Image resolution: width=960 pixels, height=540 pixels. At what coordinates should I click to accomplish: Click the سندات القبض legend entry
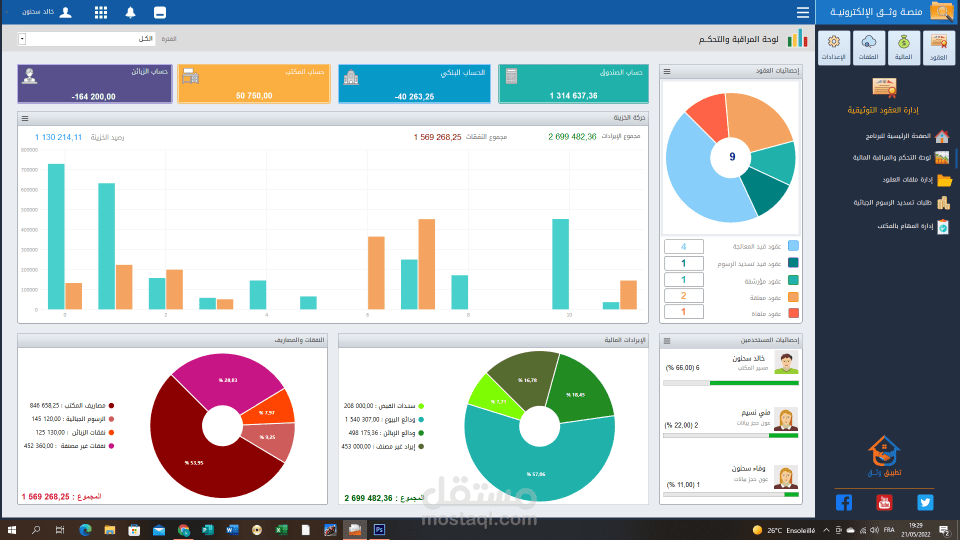(x=384, y=406)
